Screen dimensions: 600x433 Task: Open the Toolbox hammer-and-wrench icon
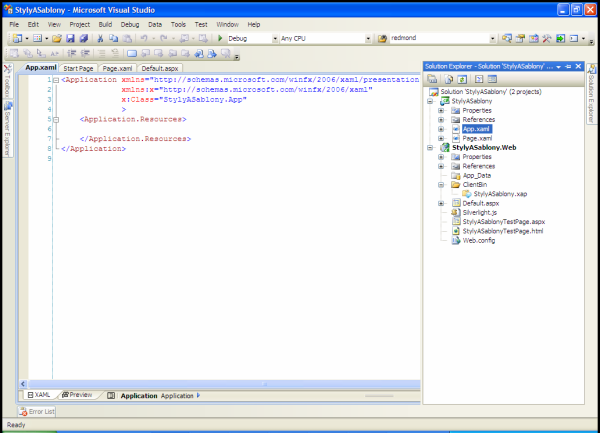547,38
